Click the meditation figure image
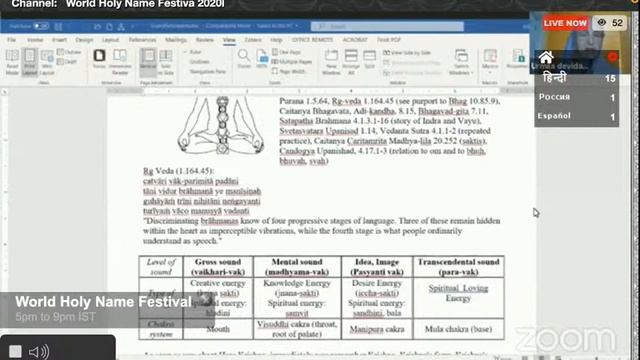 coord(220,125)
